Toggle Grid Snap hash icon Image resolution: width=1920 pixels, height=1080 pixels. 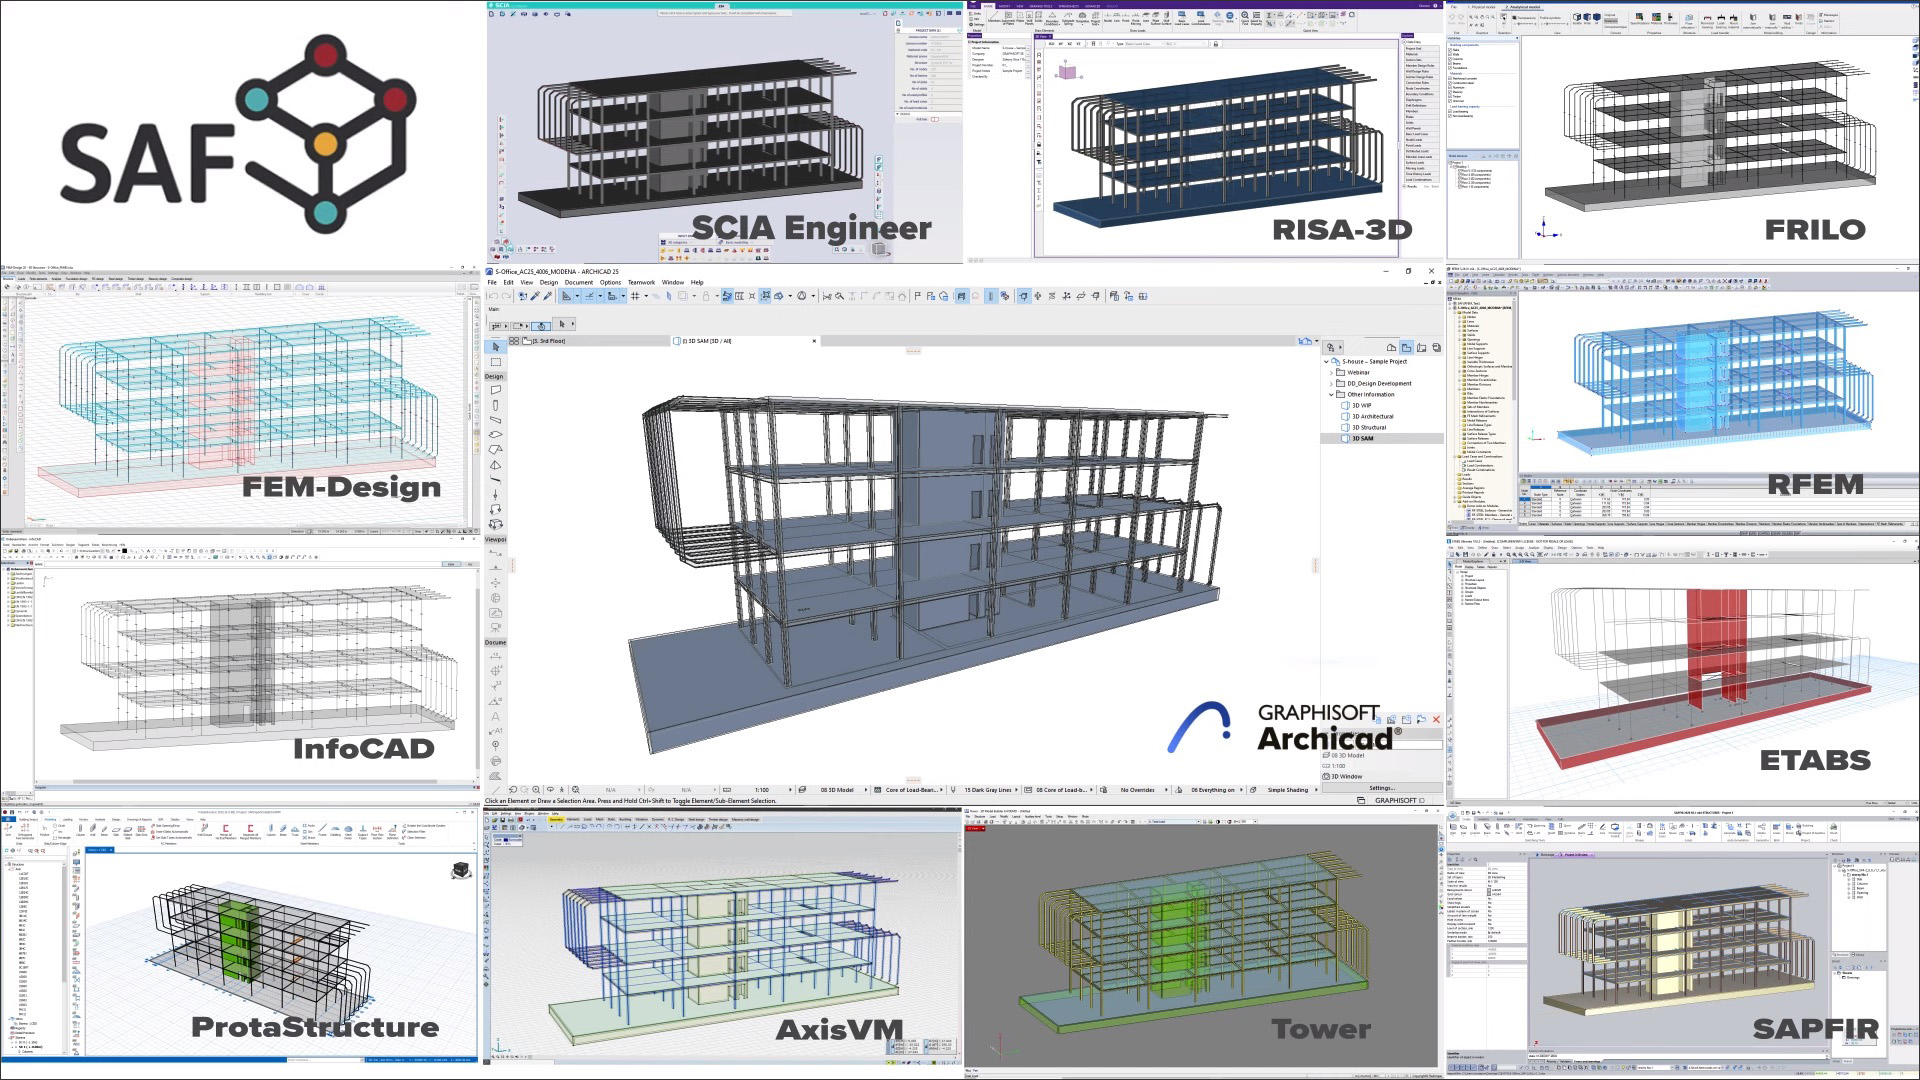tap(635, 296)
